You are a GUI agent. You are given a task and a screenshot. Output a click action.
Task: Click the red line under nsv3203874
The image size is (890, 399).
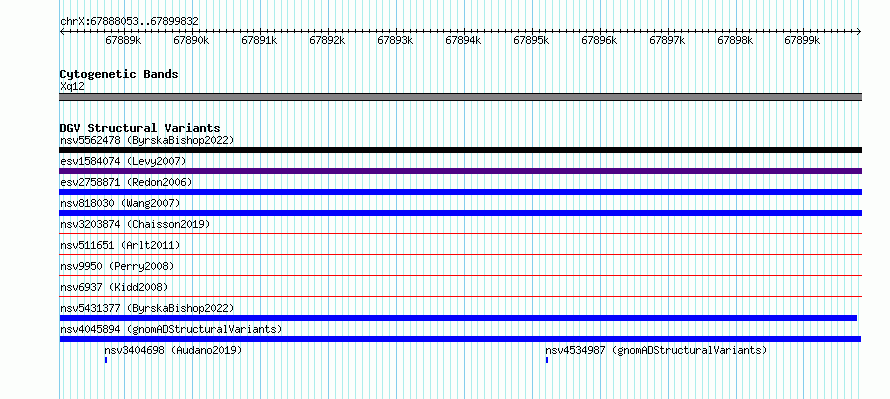[x=460, y=233]
